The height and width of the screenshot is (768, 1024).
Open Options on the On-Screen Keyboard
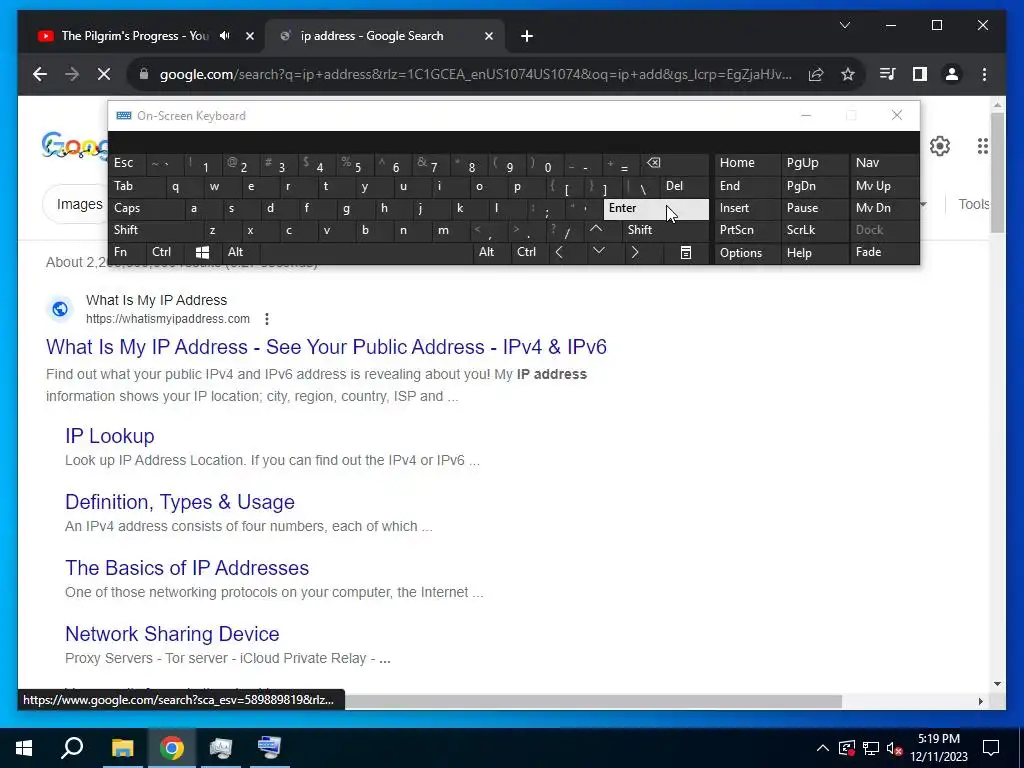[747, 253]
